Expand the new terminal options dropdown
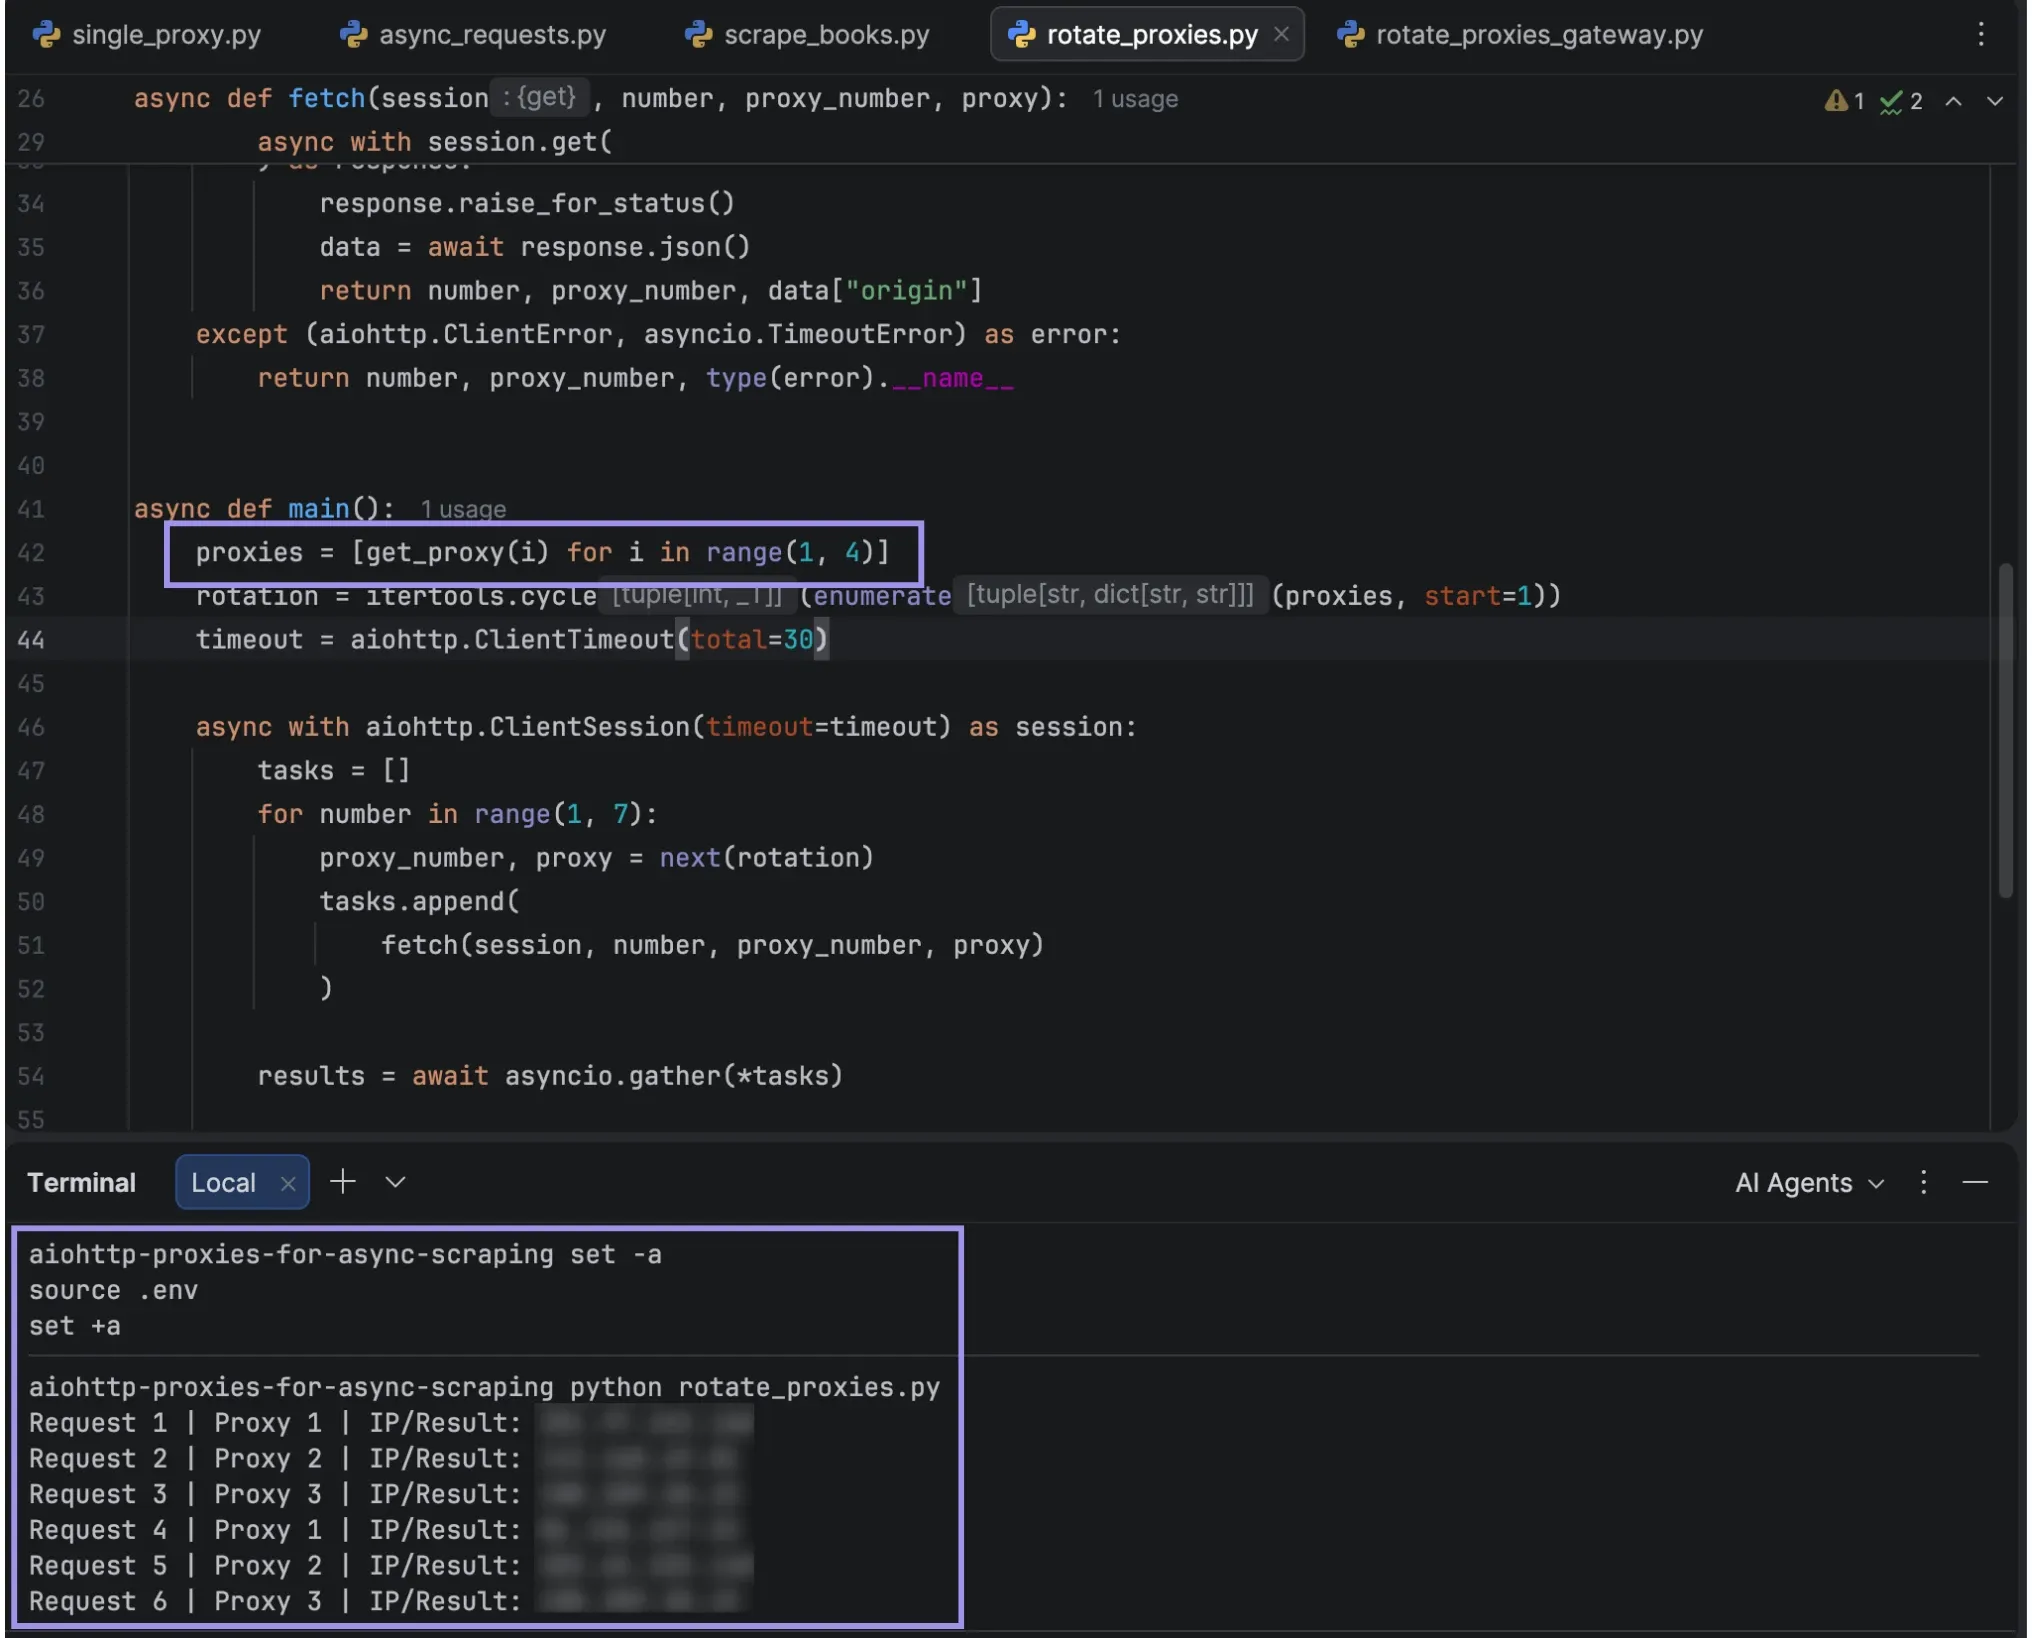2032x1638 pixels. click(x=395, y=1182)
